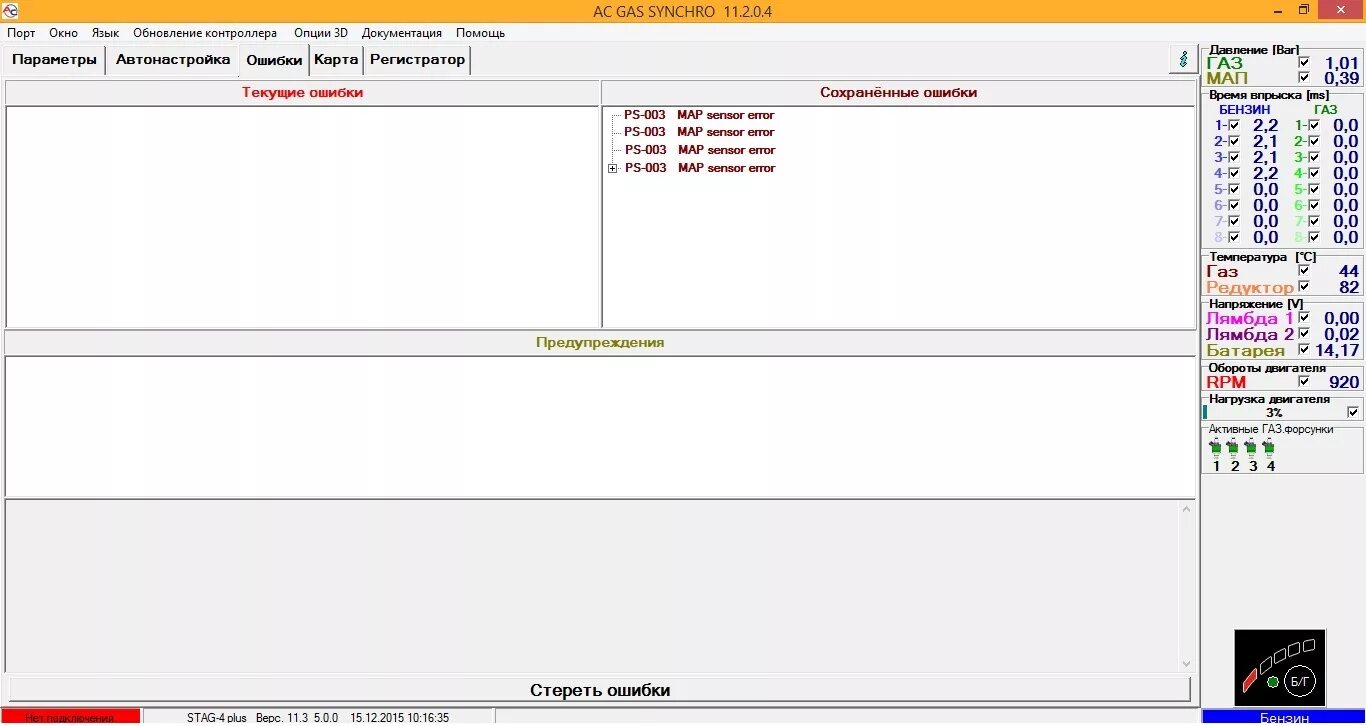Open the Помощь menu
The width and height of the screenshot is (1366, 726).
tap(481, 33)
